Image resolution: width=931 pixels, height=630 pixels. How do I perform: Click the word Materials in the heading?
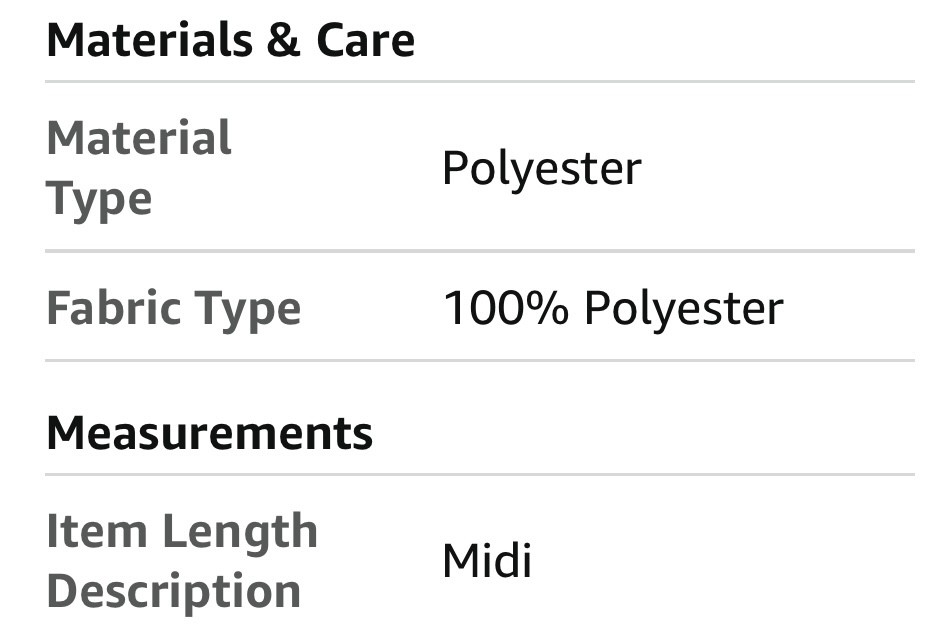pyautogui.click(x=148, y=41)
